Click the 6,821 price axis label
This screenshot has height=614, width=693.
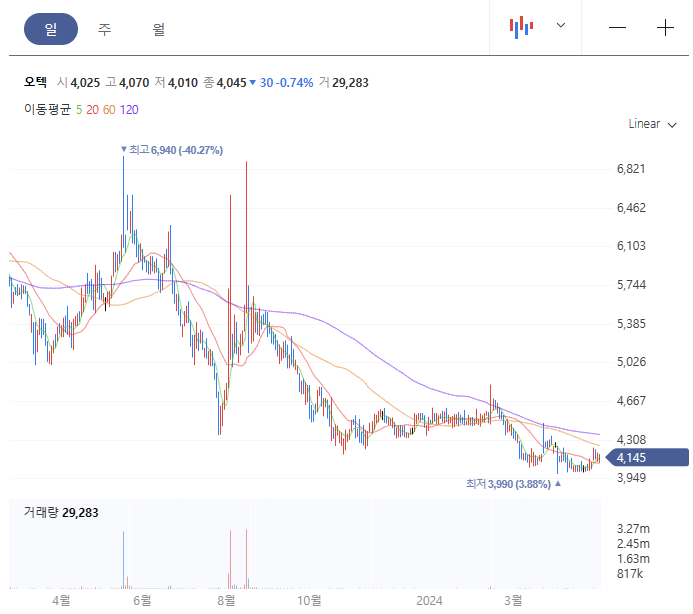[631, 169]
